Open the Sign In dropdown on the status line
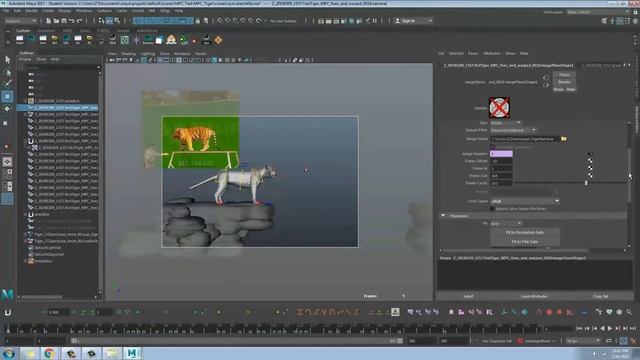The width and height of the screenshot is (640, 360). (413, 21)
